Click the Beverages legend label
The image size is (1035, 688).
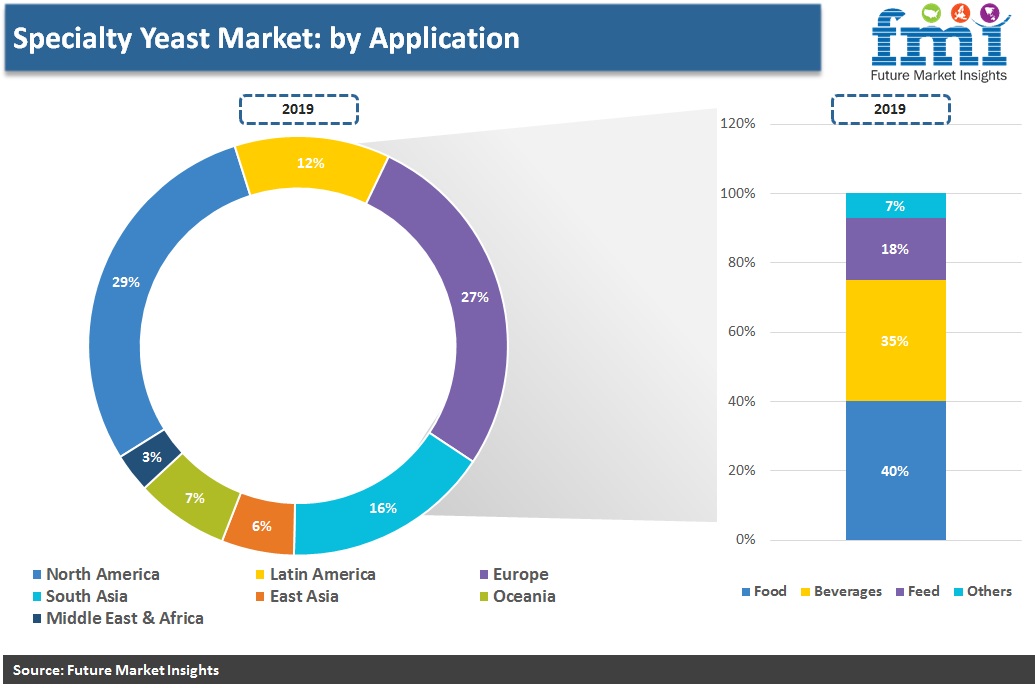click(x=848, y=592)
